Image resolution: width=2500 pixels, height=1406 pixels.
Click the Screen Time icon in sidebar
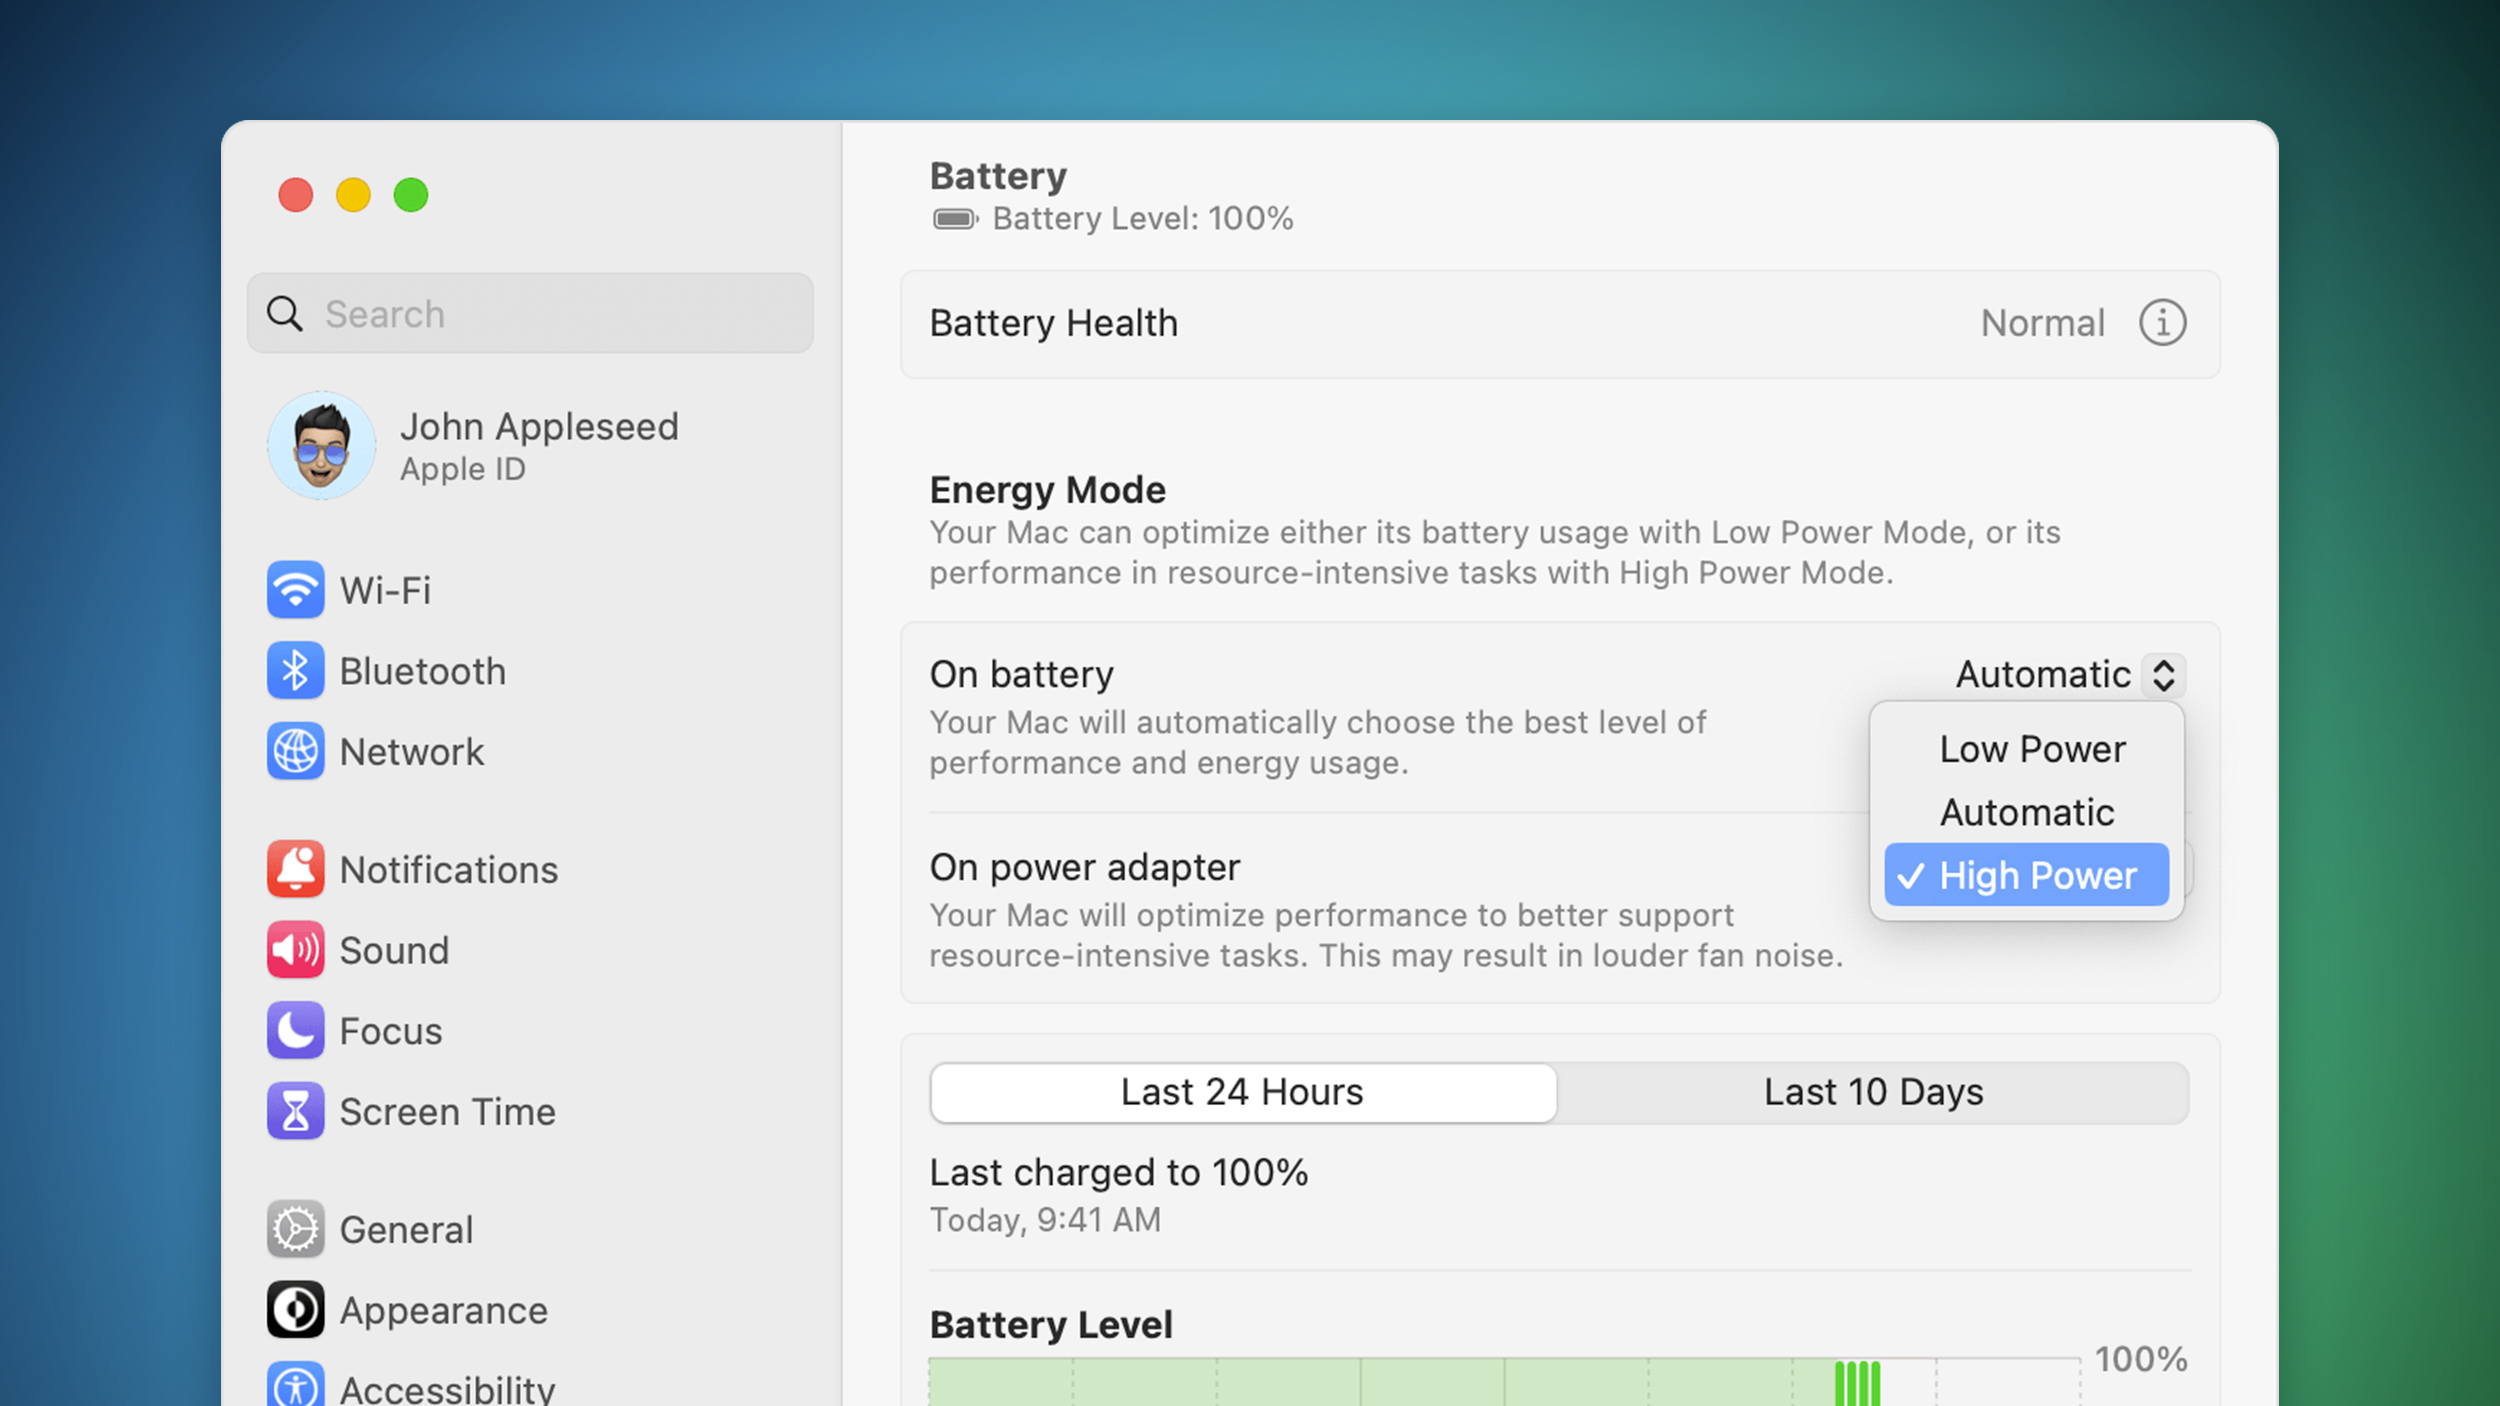294,1111
